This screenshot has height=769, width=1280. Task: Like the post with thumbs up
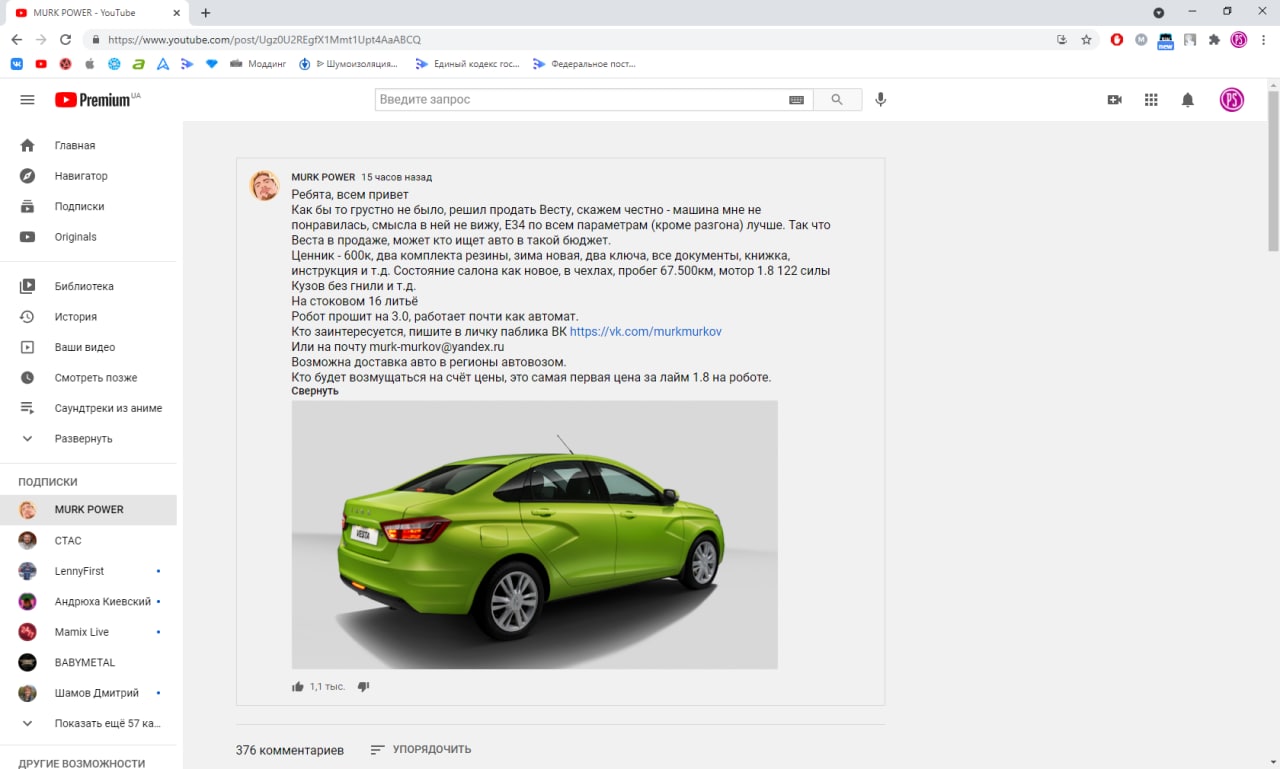(x=298, y=687)
